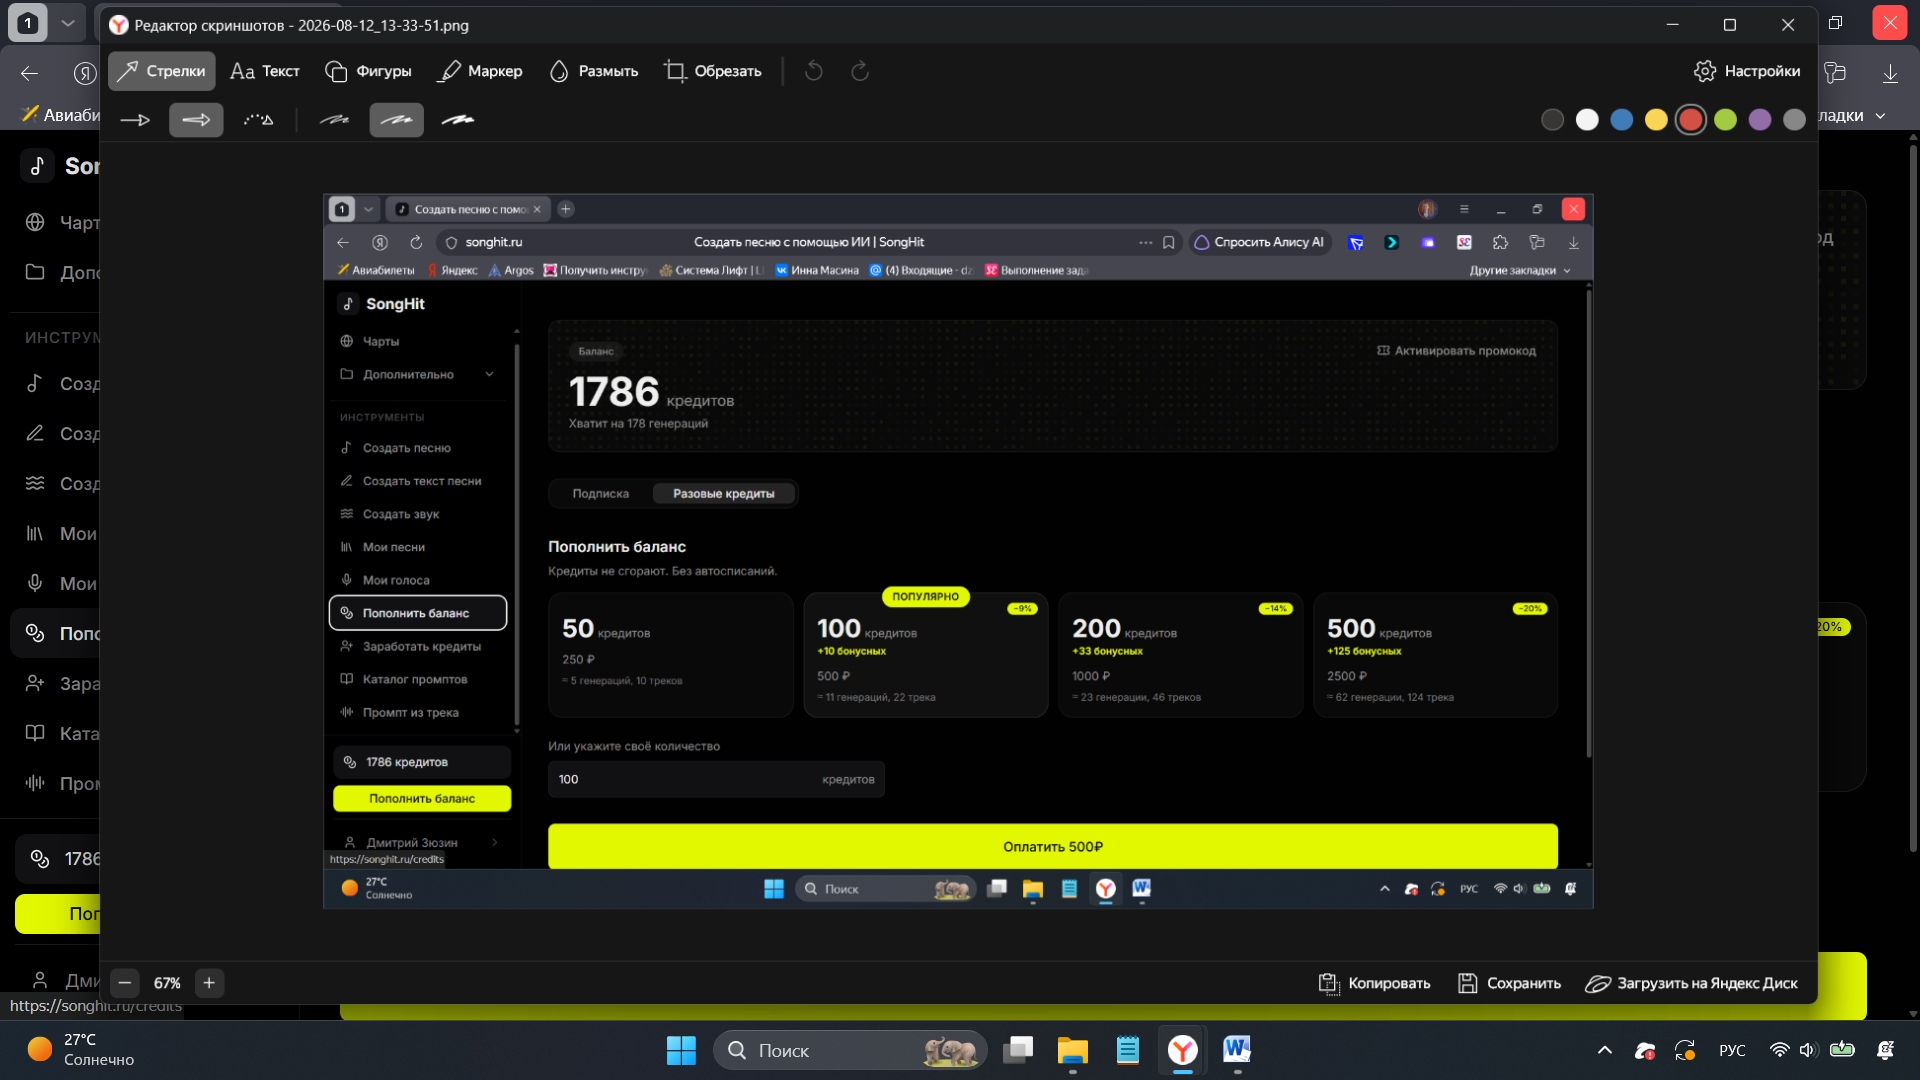Open the microphone icon in SongHit sidebar
The image size is (1920, 1080).
35,583
